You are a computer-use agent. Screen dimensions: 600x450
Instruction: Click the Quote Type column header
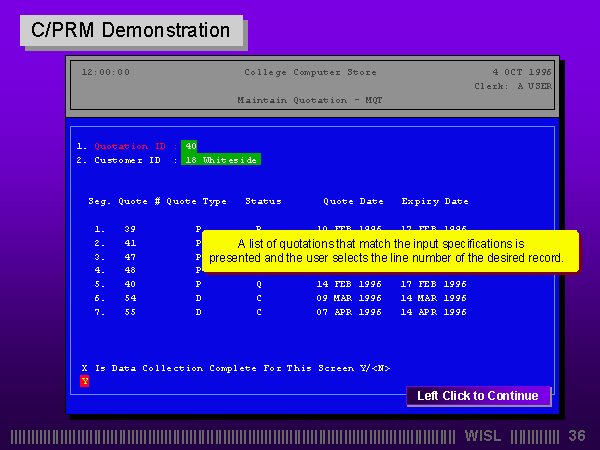196,201
